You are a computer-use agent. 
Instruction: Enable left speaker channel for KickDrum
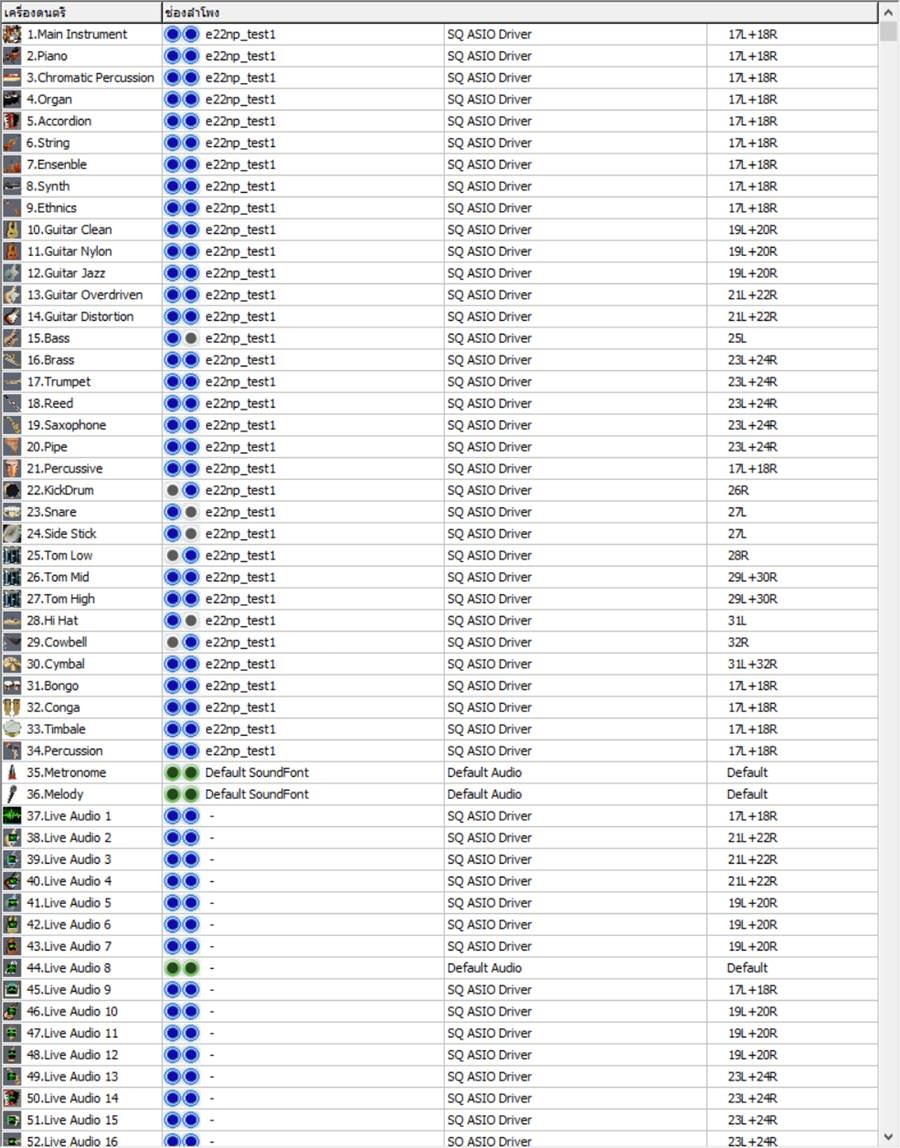click(x=173, y=491)
